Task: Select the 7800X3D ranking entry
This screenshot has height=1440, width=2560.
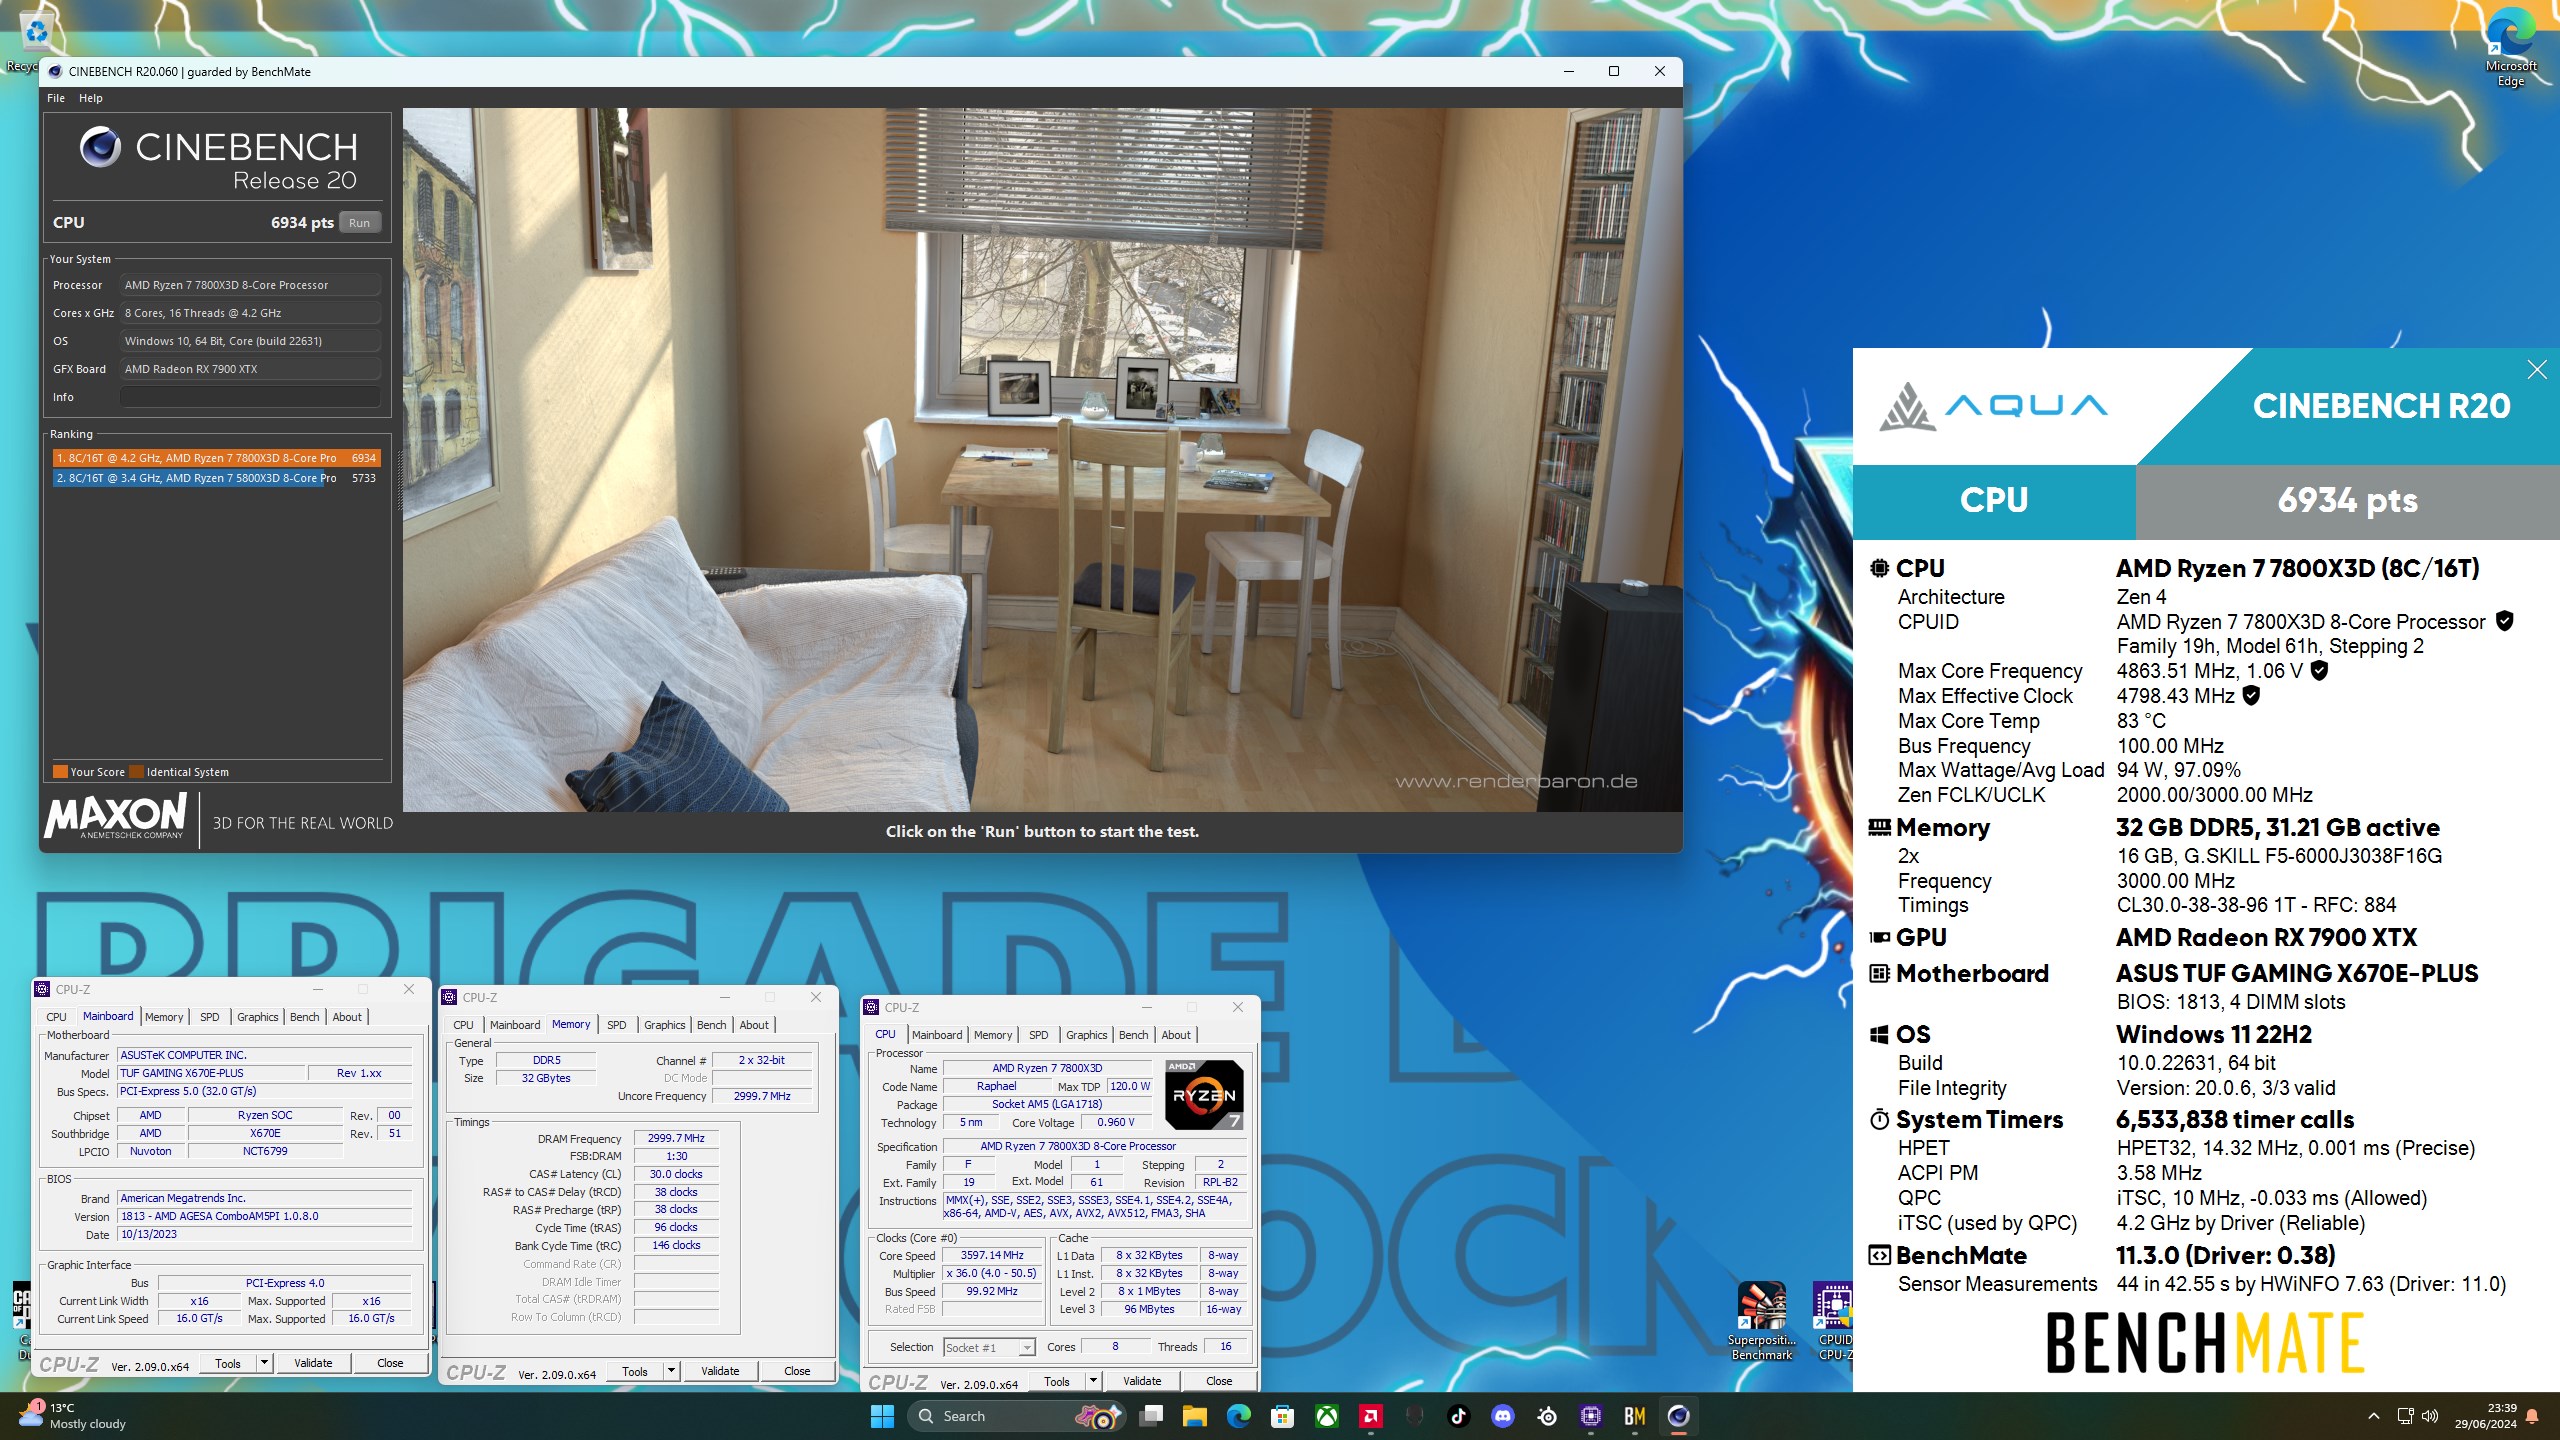Action: coord(216,458)
